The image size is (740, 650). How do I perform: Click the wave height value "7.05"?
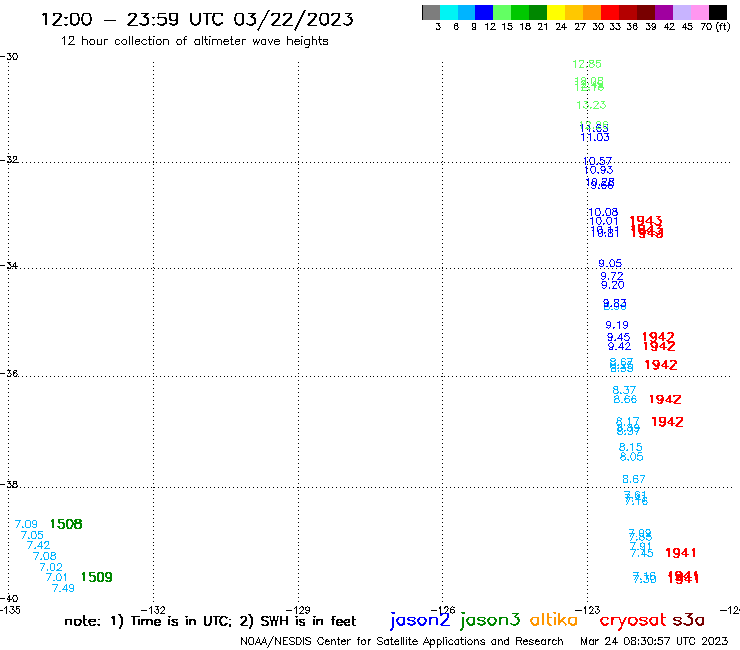click(x=32, y=535)
